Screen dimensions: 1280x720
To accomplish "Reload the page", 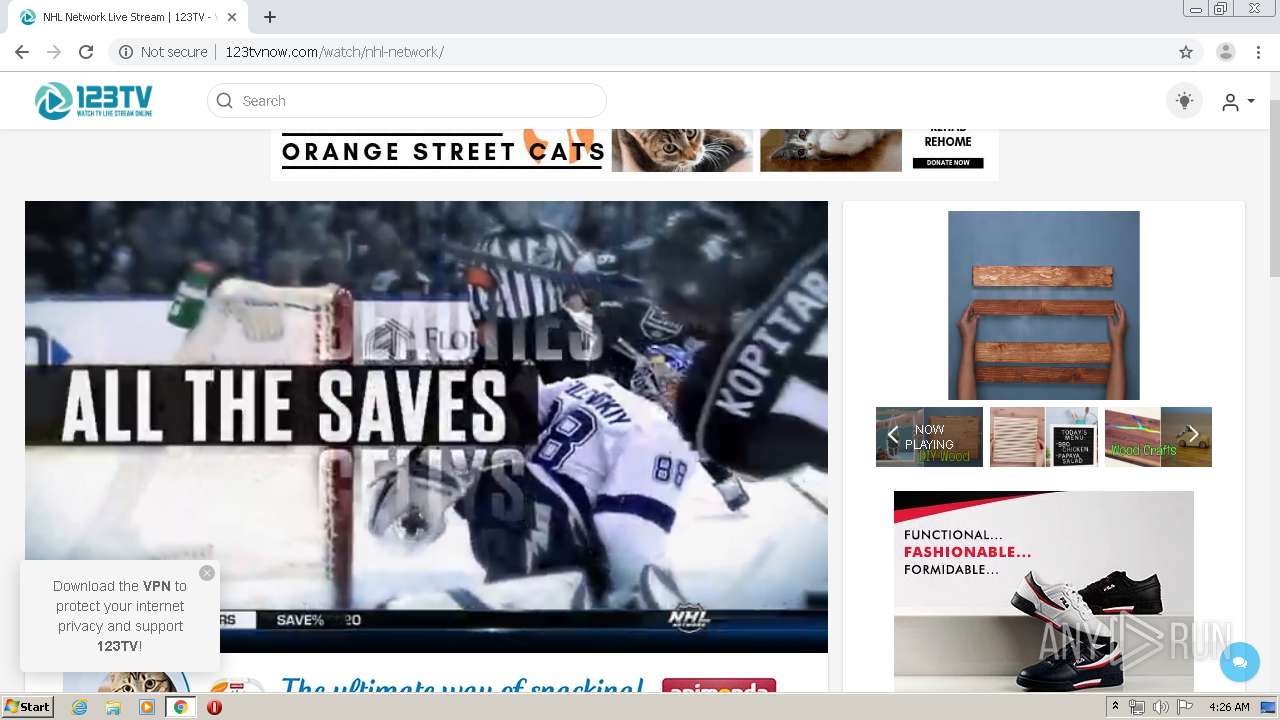I will tap(86, 52).
